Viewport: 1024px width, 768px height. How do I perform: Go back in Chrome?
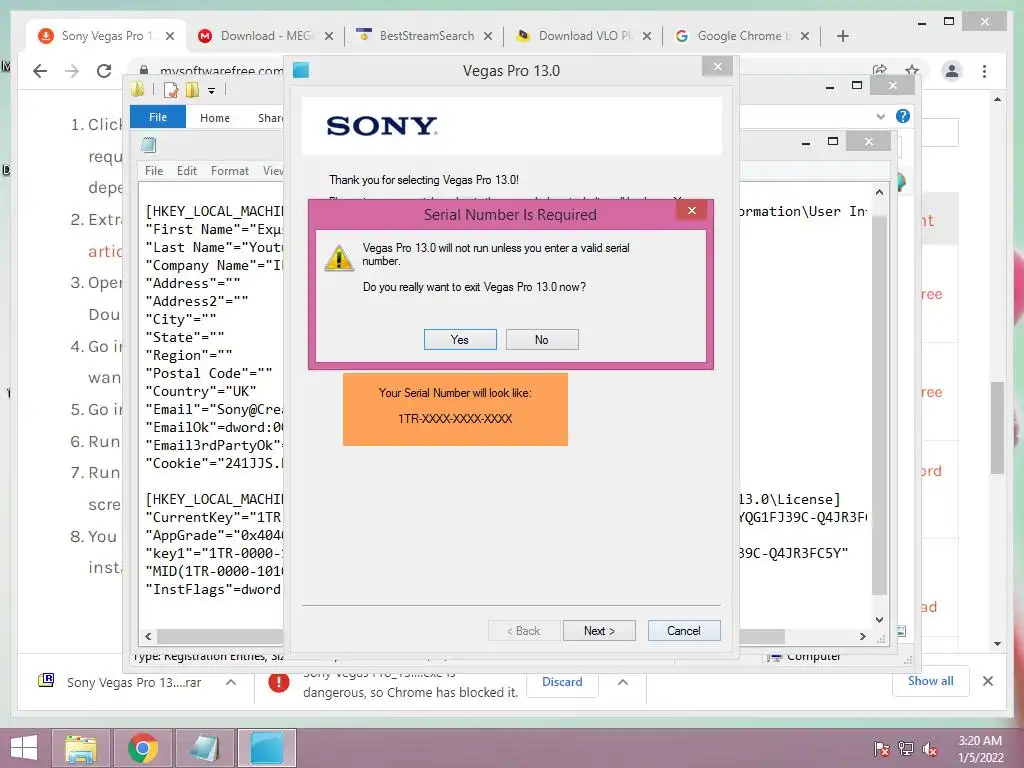(40, 71)
